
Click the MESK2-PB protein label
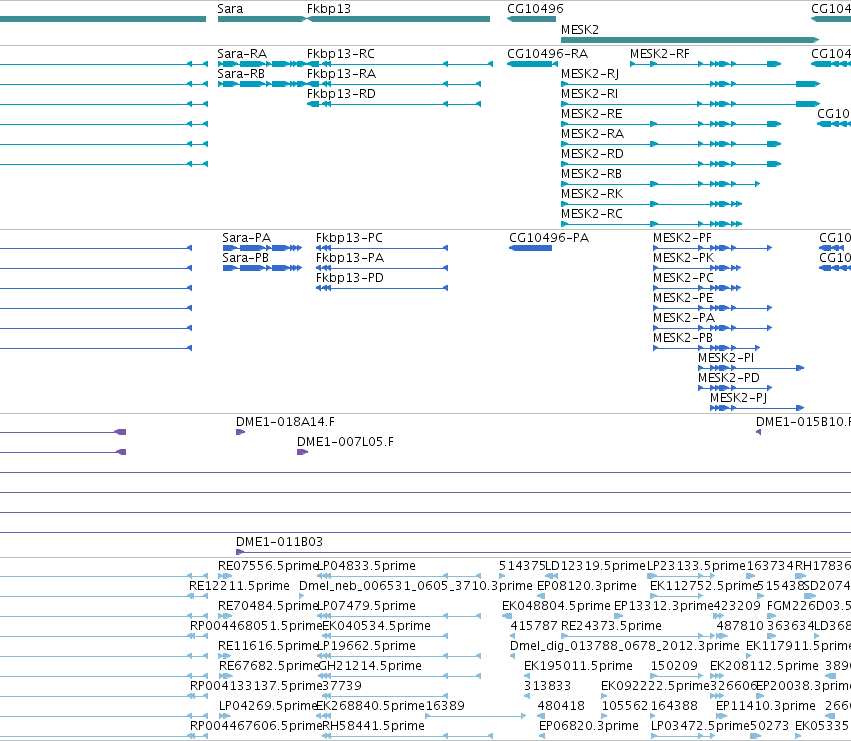tap(683, 338)
